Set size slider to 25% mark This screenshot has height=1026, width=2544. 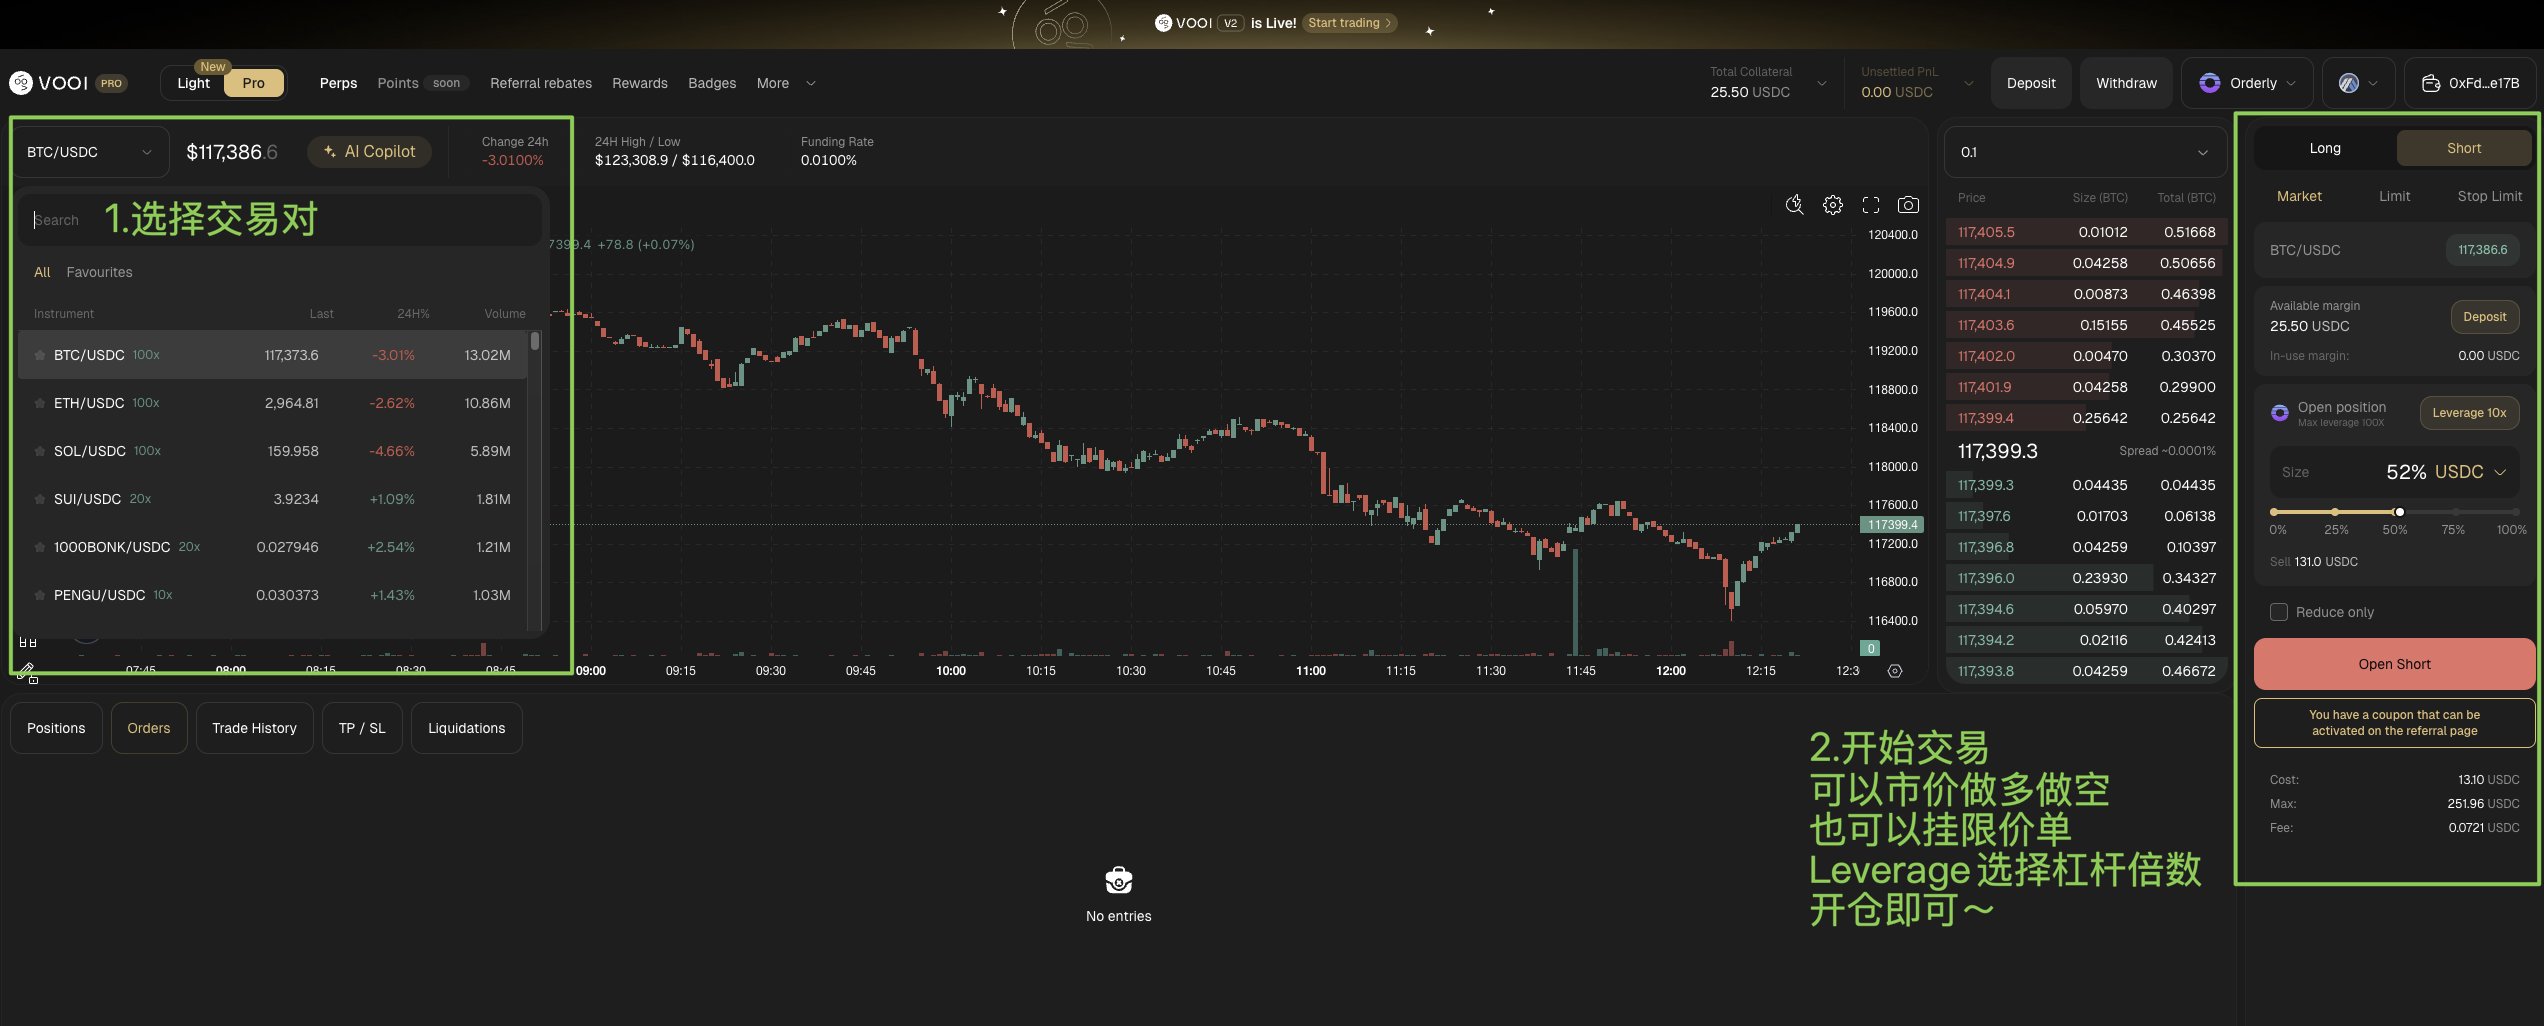(x=2334, y=512)
